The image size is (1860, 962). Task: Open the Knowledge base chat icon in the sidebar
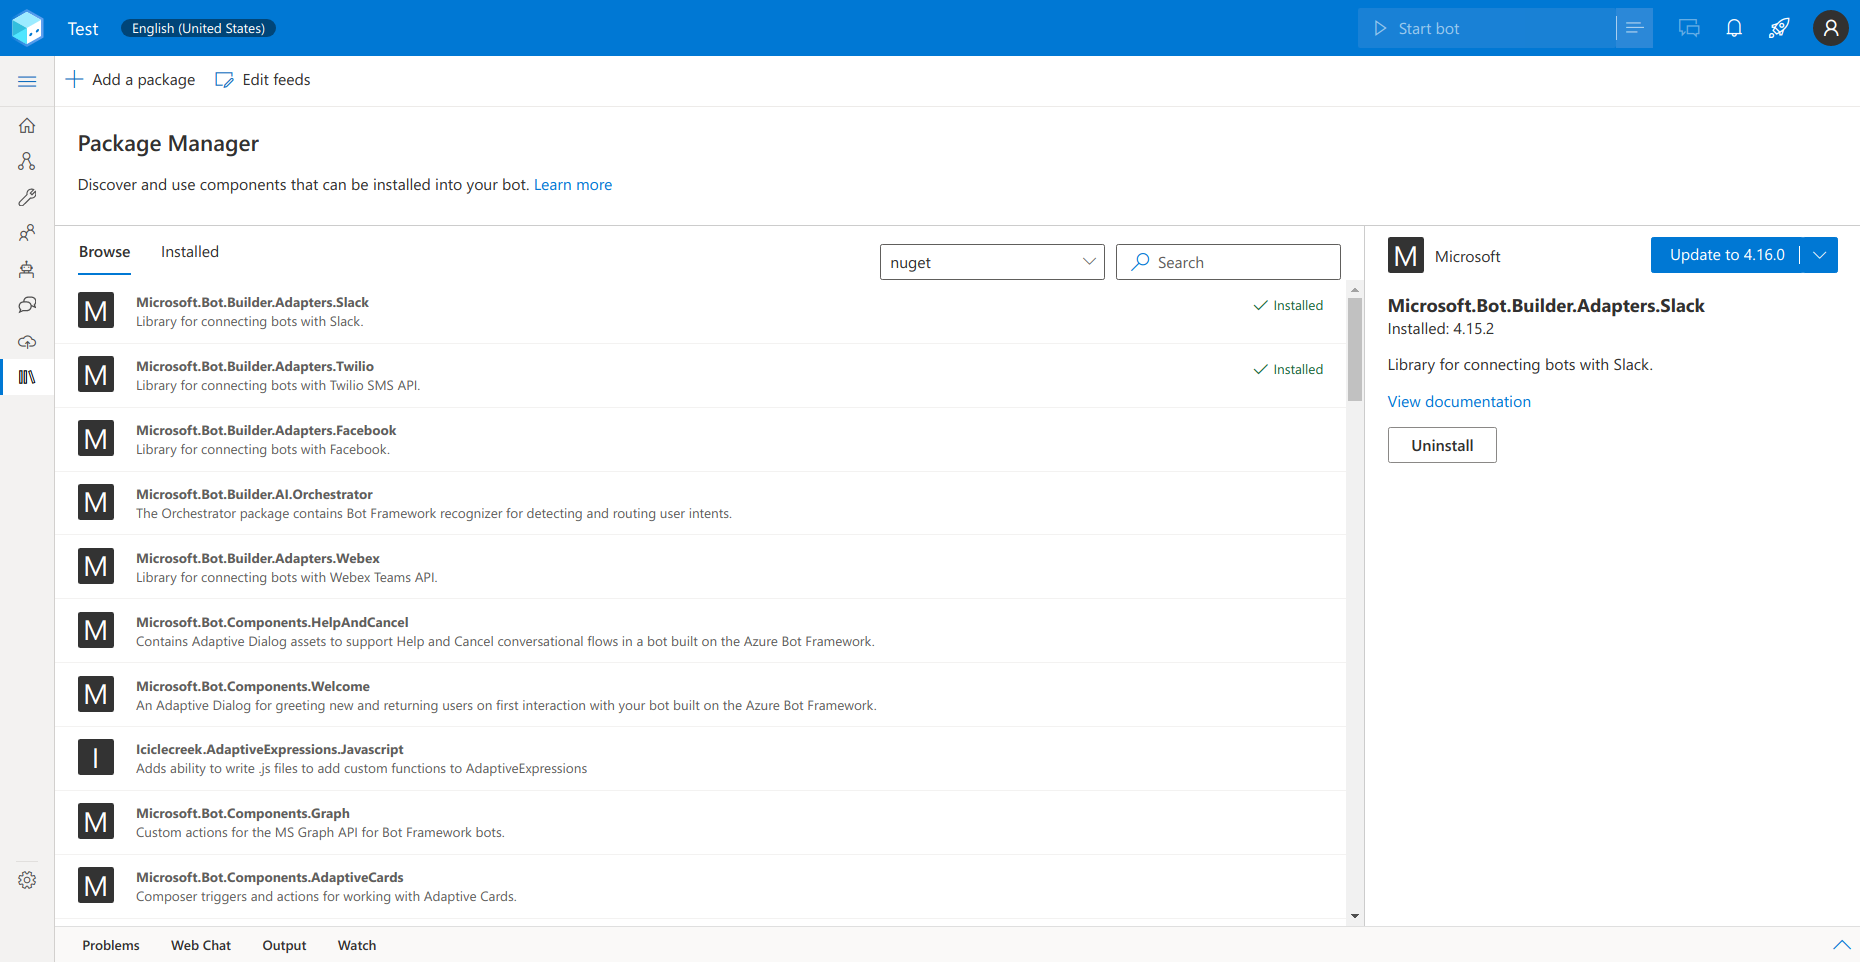[27, 305]
